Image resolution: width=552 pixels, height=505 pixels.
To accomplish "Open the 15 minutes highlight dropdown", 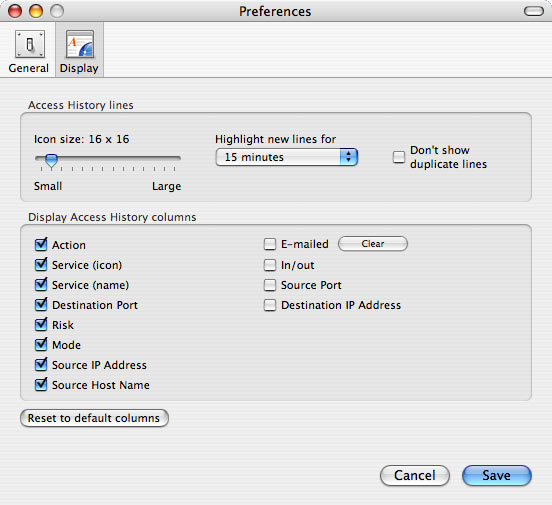I will point(287,157).
